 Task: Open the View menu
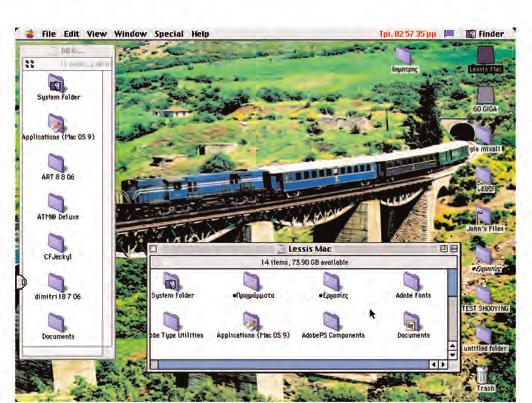pyautogui.click(x=96, y=34)
